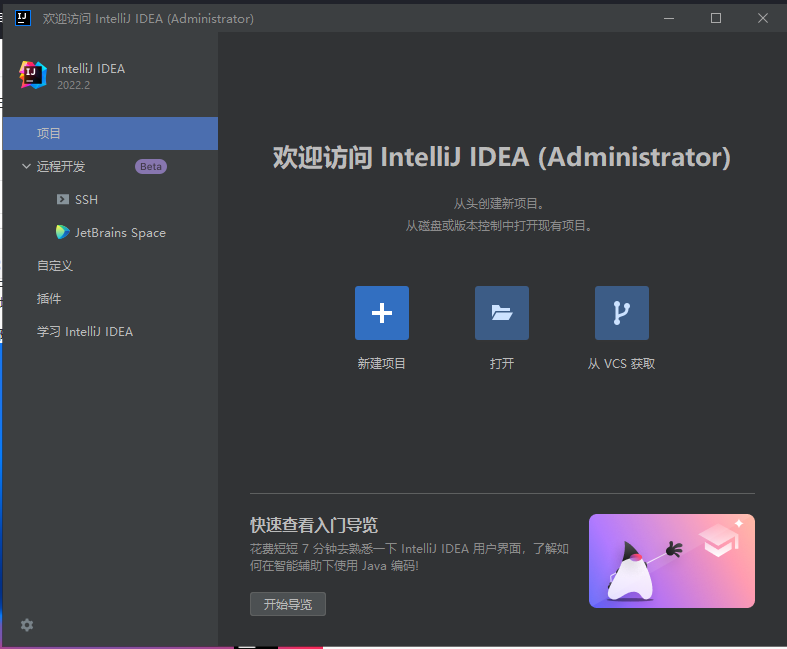Click the Beta badge next to 远程开发
Viewport: 787px width, 649px height.
(x=151, y=167)
